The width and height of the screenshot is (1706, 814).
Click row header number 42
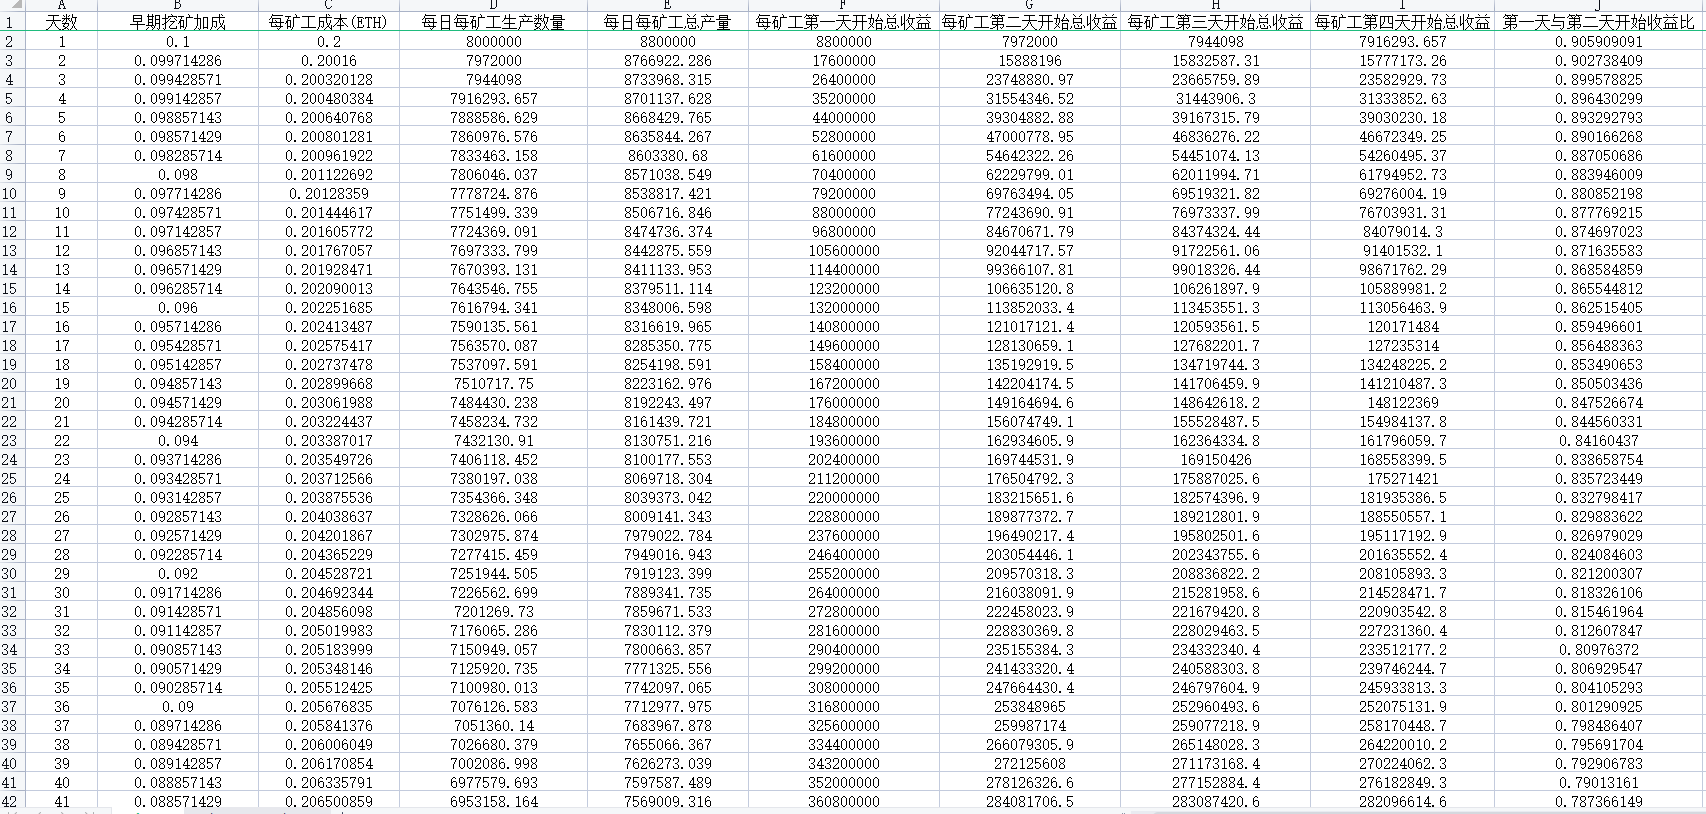click(12, 801)
